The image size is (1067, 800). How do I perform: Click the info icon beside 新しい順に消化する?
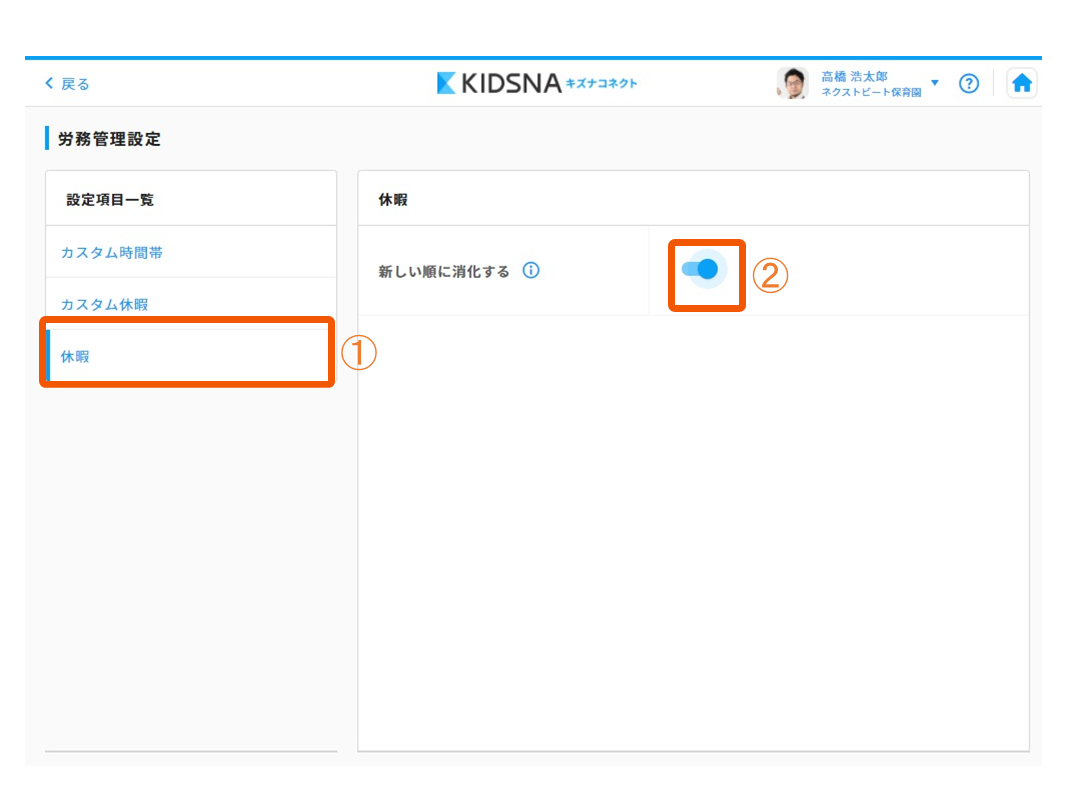(x=531, y=271)
